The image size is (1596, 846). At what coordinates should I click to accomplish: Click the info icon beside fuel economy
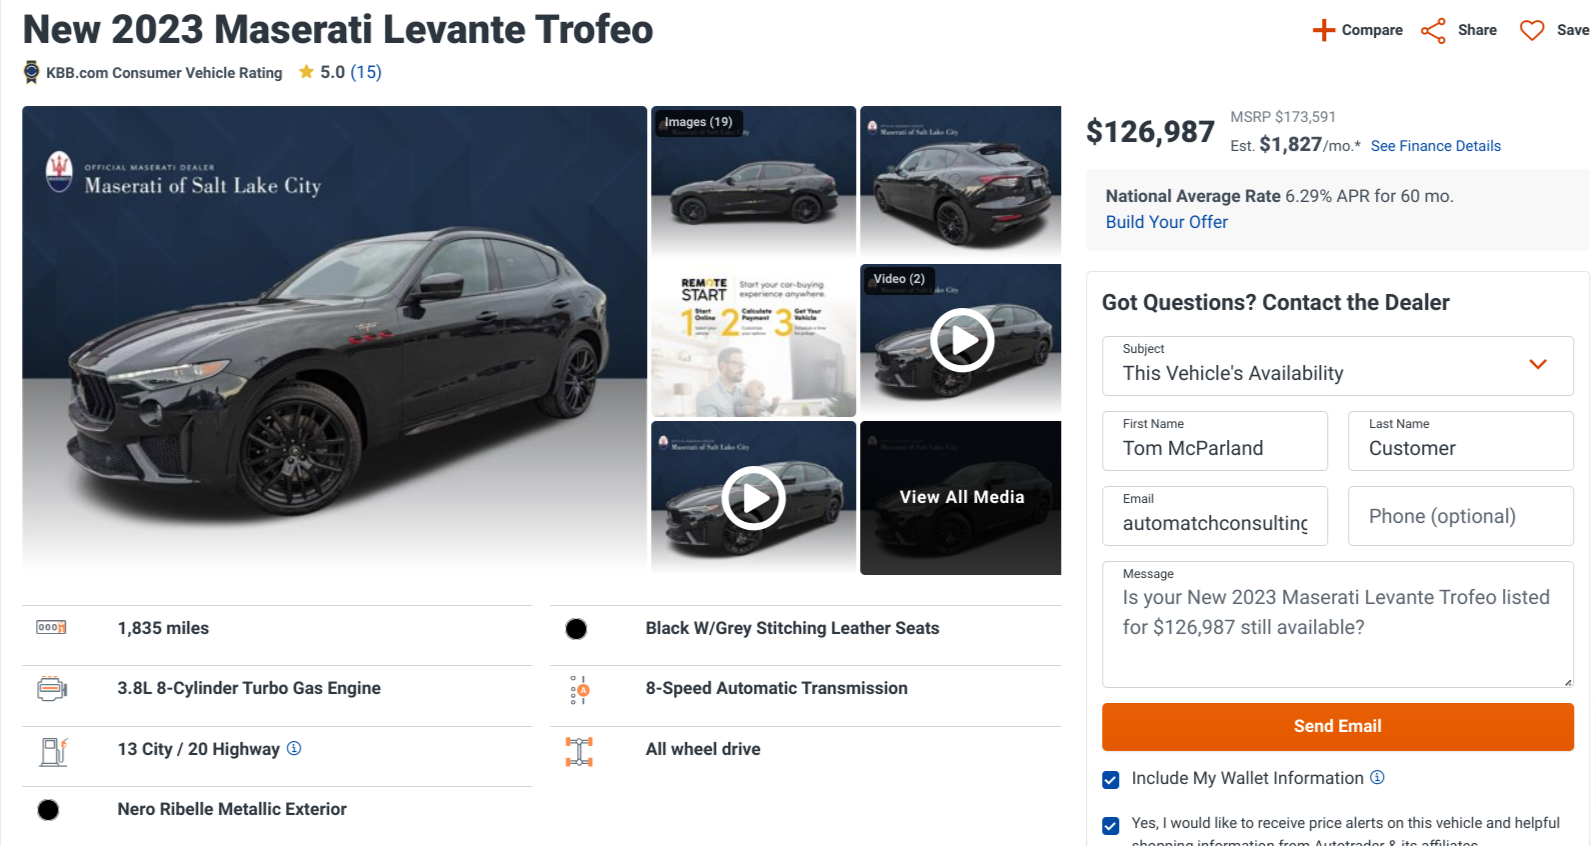click(x=294, y=748)
